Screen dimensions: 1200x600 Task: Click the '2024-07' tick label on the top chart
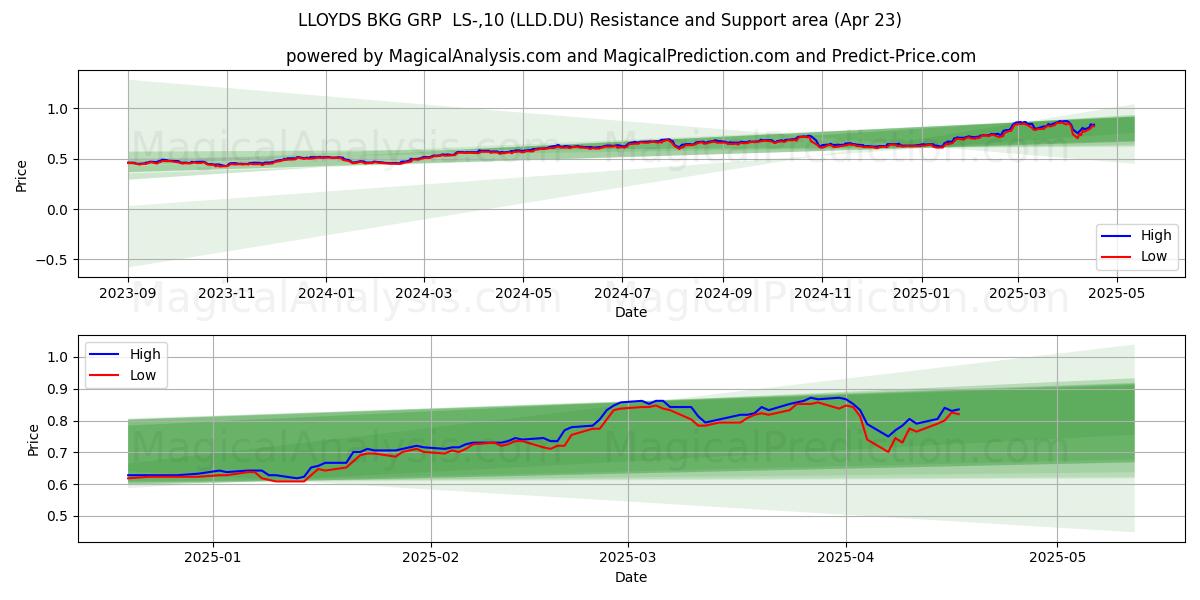622,294
